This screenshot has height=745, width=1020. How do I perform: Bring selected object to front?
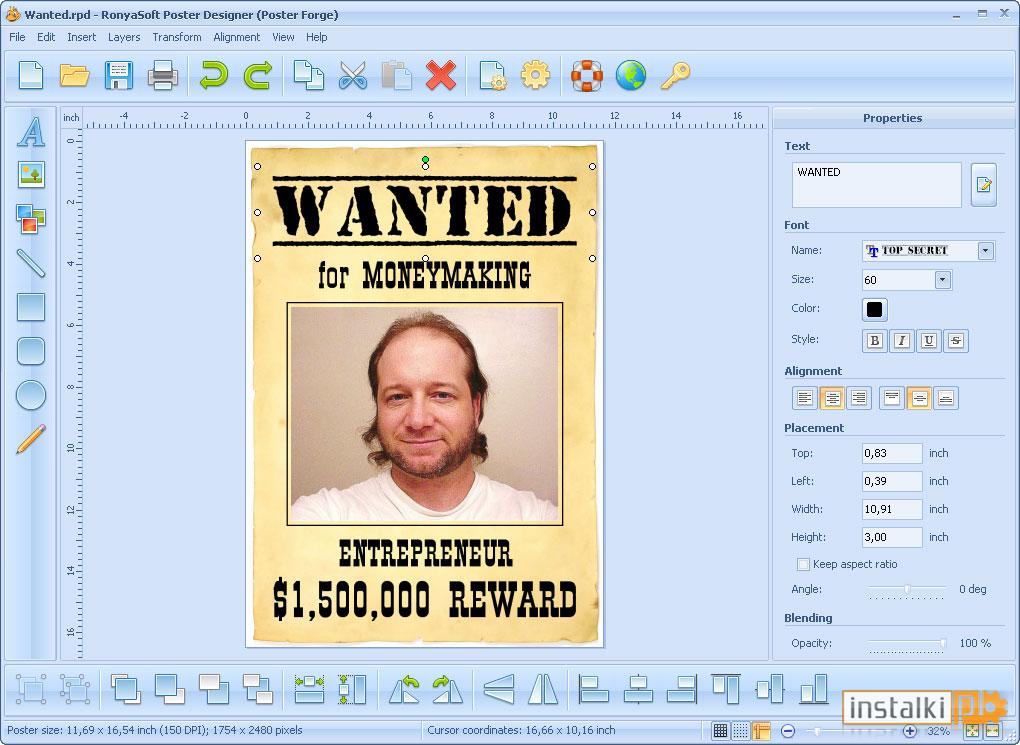tap(126, 688)
